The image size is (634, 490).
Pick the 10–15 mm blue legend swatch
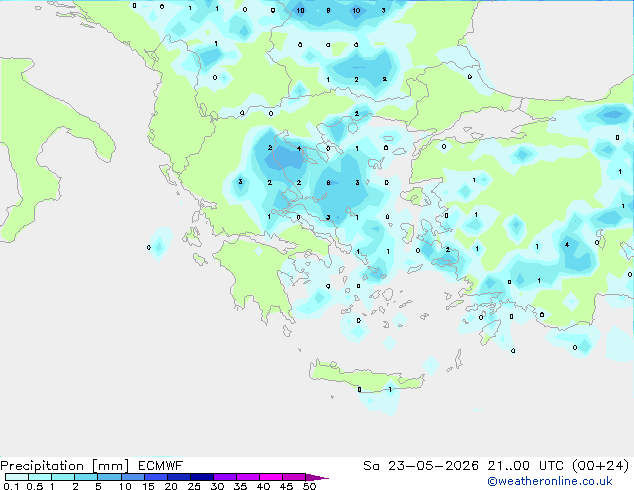pyautogui.click(x=133, y=477)
